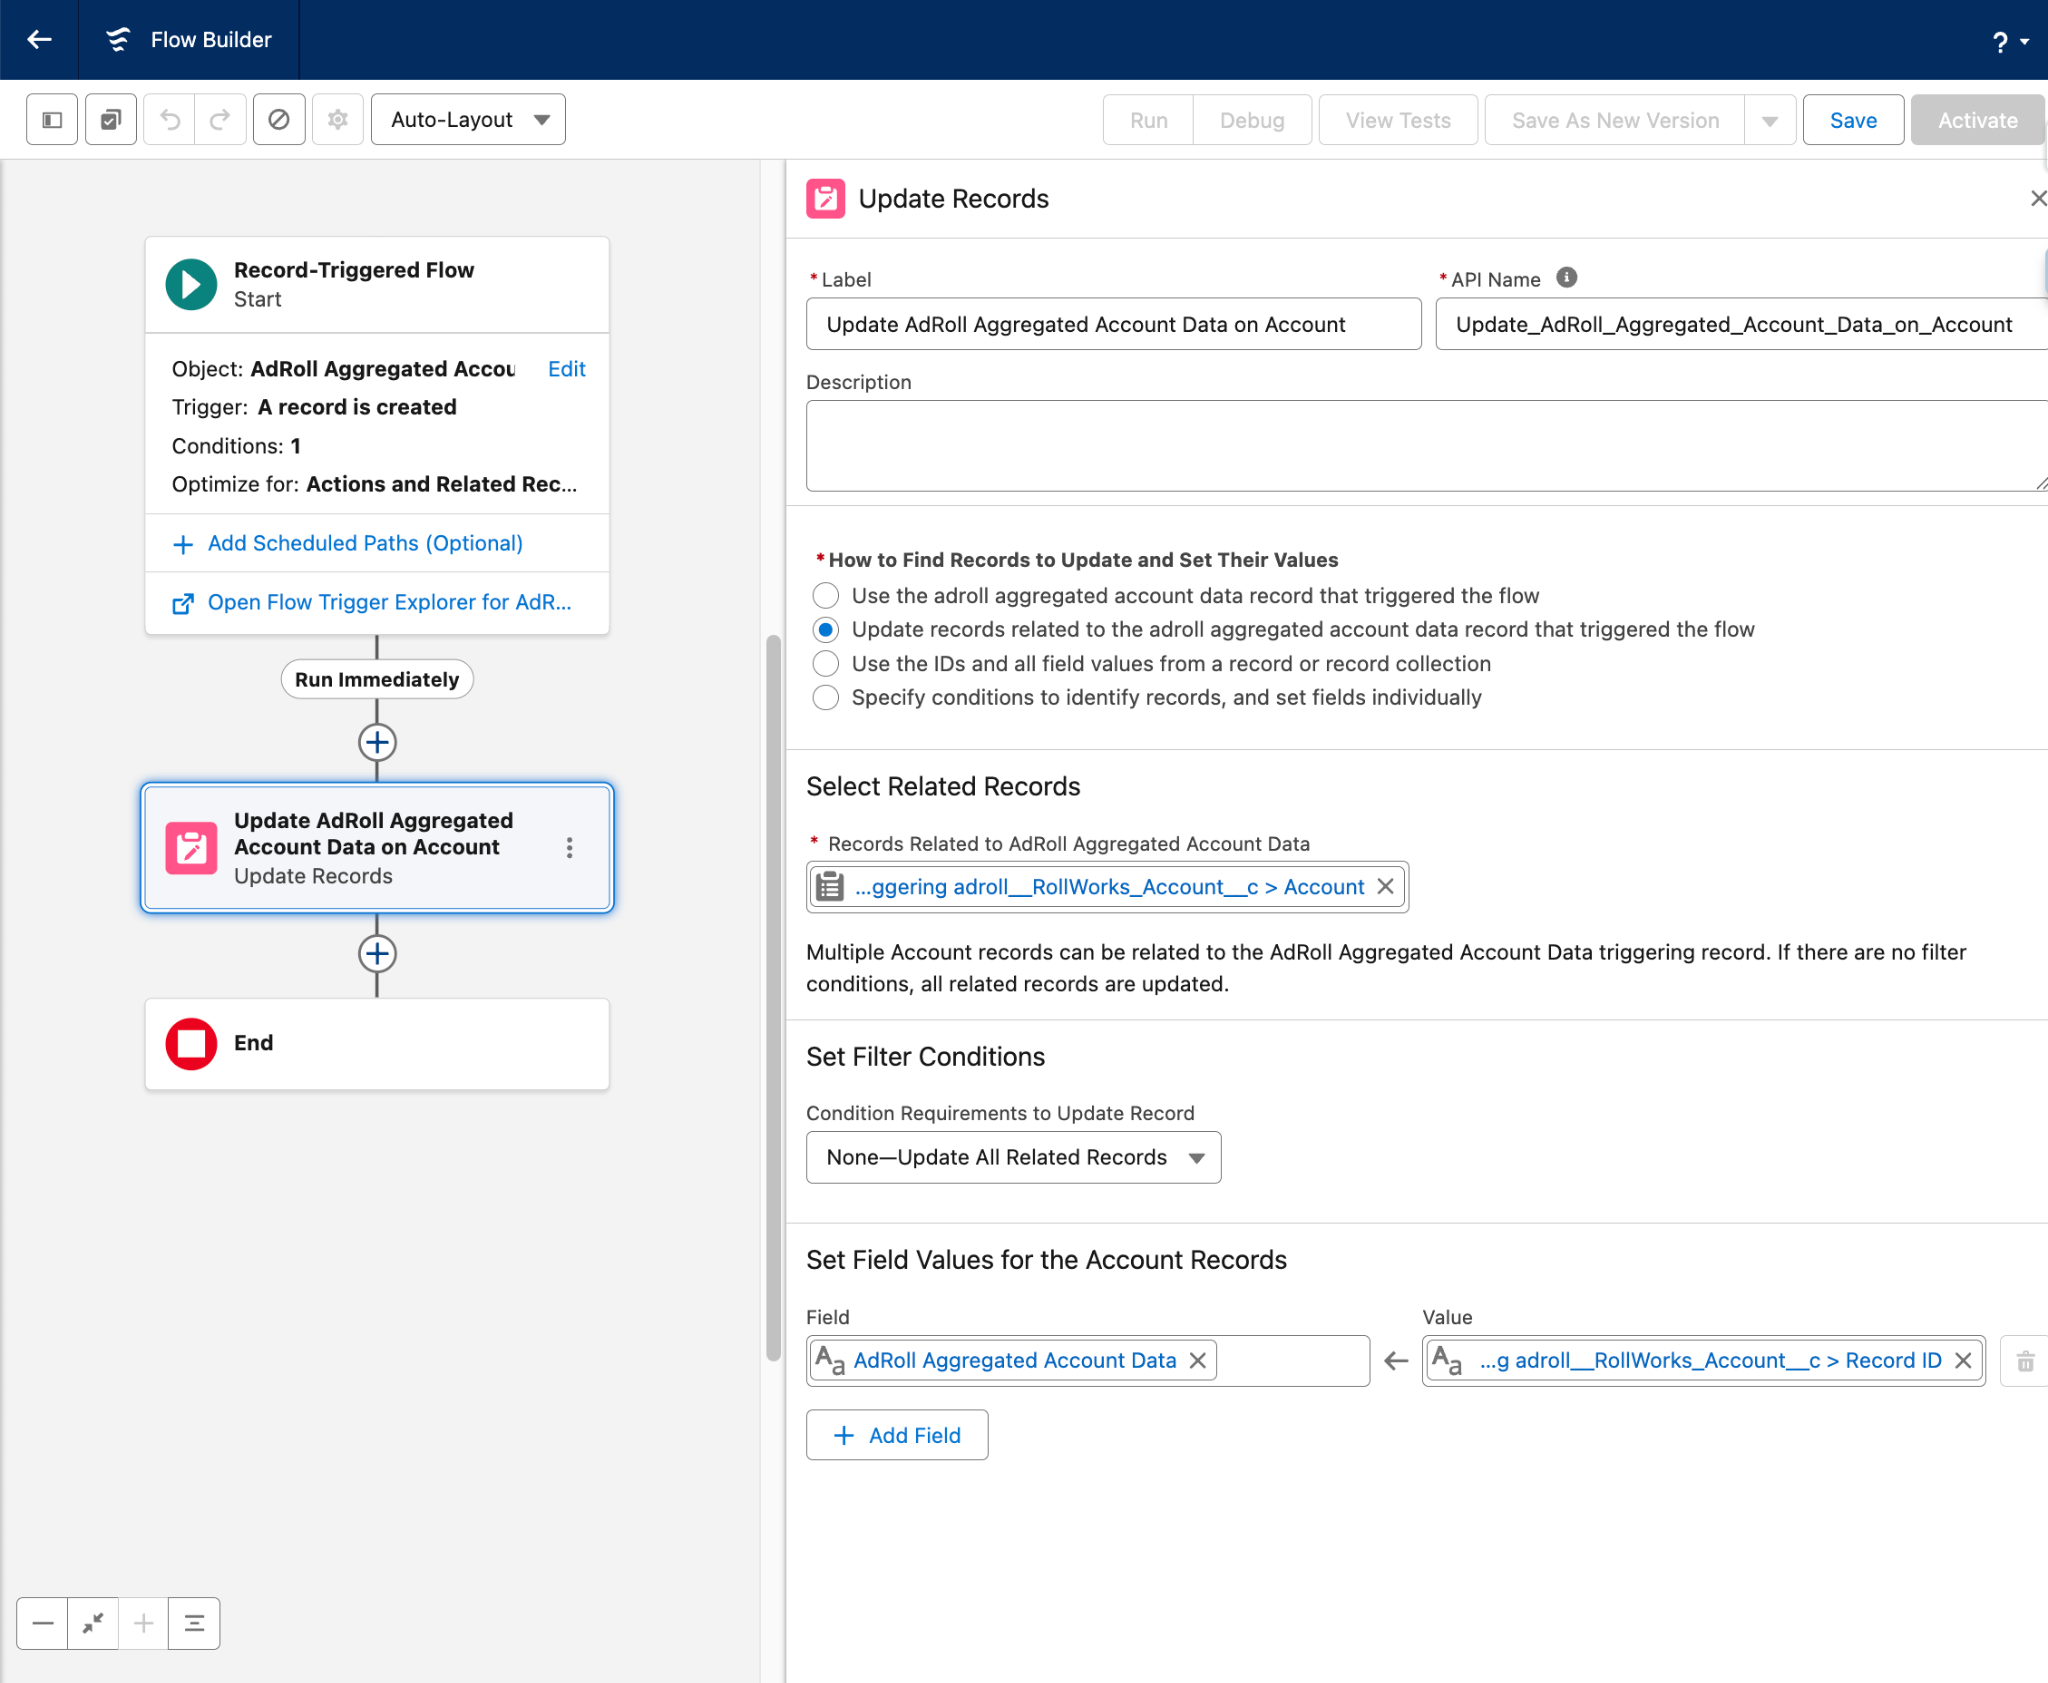Image resolution: width=2048 pixels, height=1683 pixels.
Task: Click the Save button
Action: [1853, 120]
